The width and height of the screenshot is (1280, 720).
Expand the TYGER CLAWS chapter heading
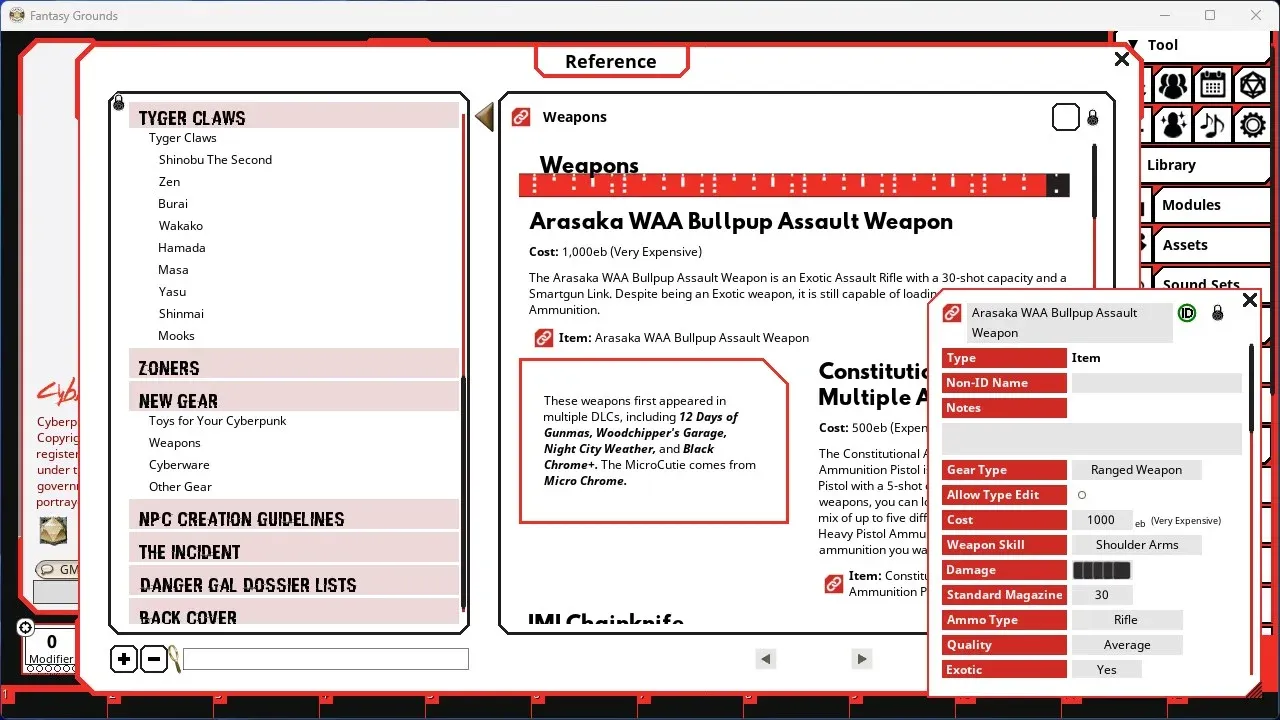point(294,117)
